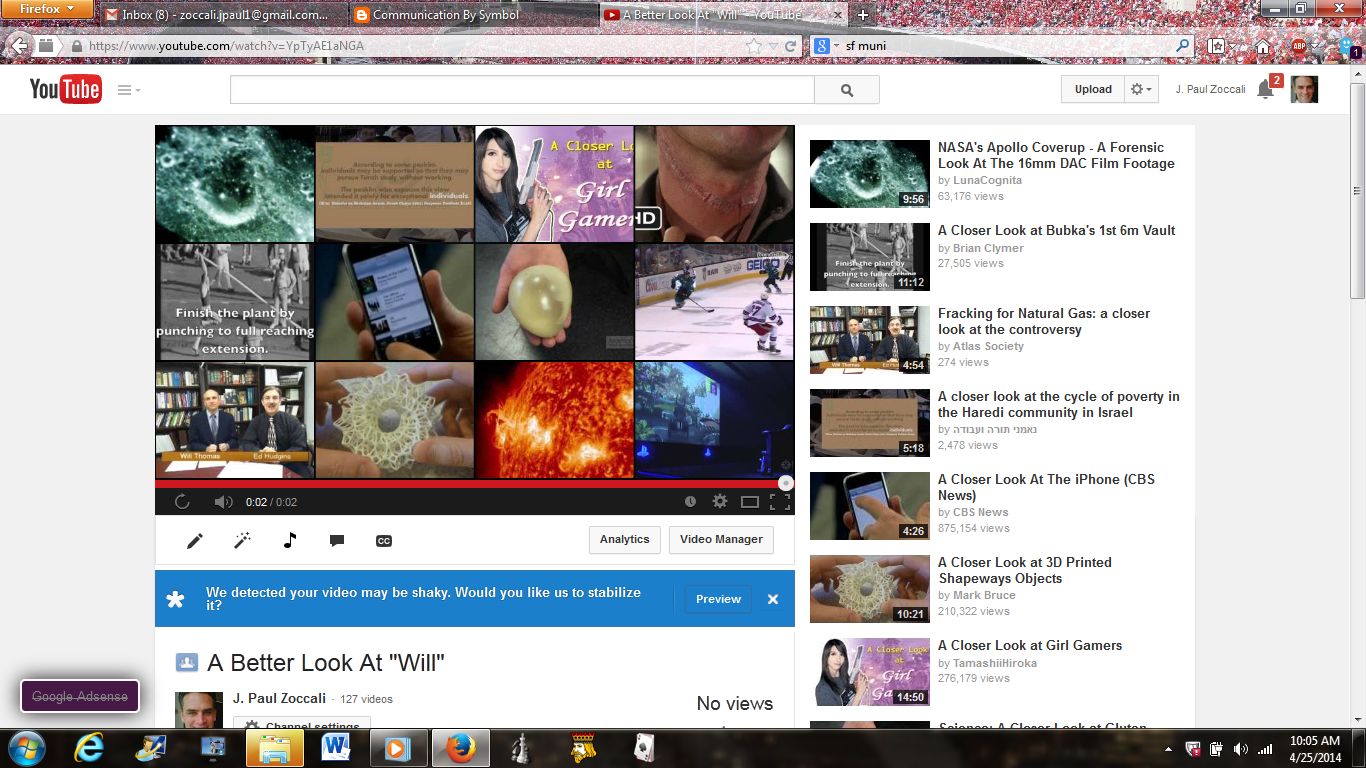Open NASA's Apollo Coverup suggested video
Screen dimensions: 1366x768
(1056, 155)
